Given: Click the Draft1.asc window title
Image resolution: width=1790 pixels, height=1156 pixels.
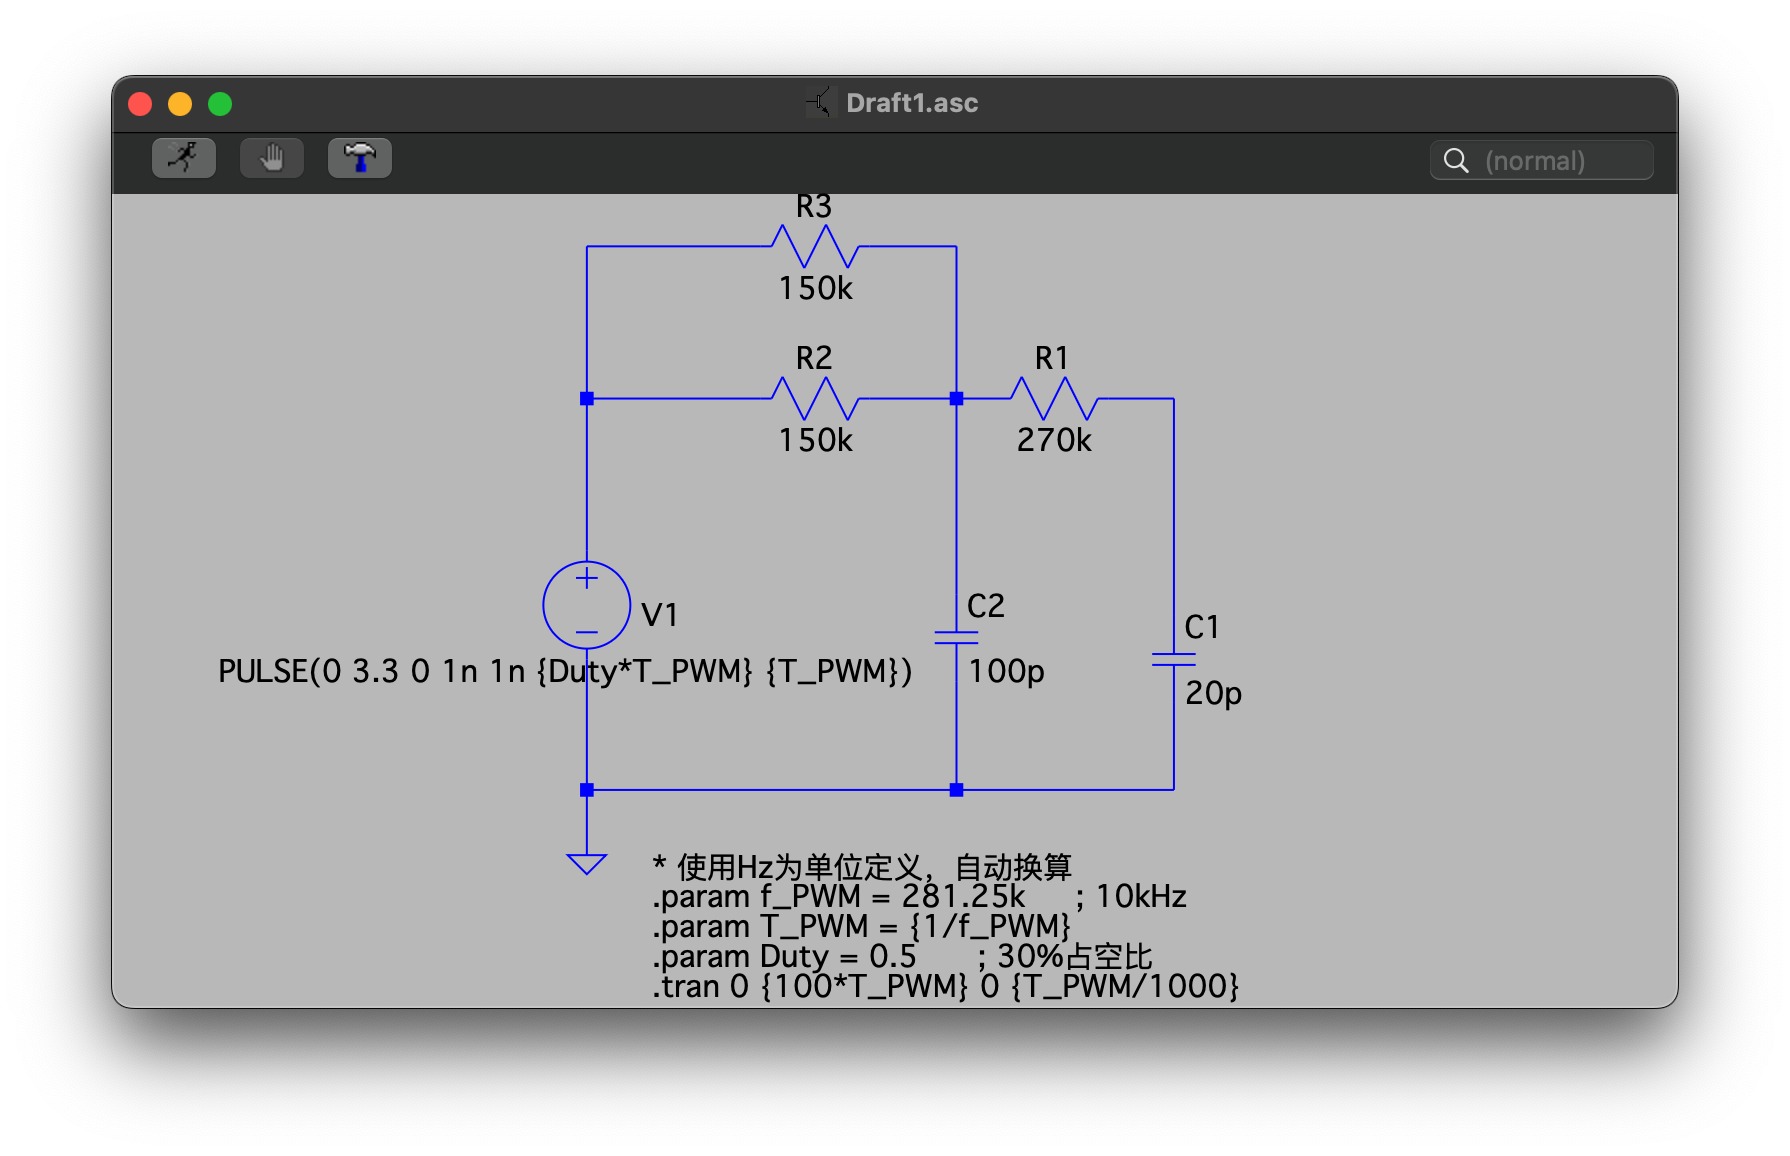Looking at the screenshot, I should point(912,103).
